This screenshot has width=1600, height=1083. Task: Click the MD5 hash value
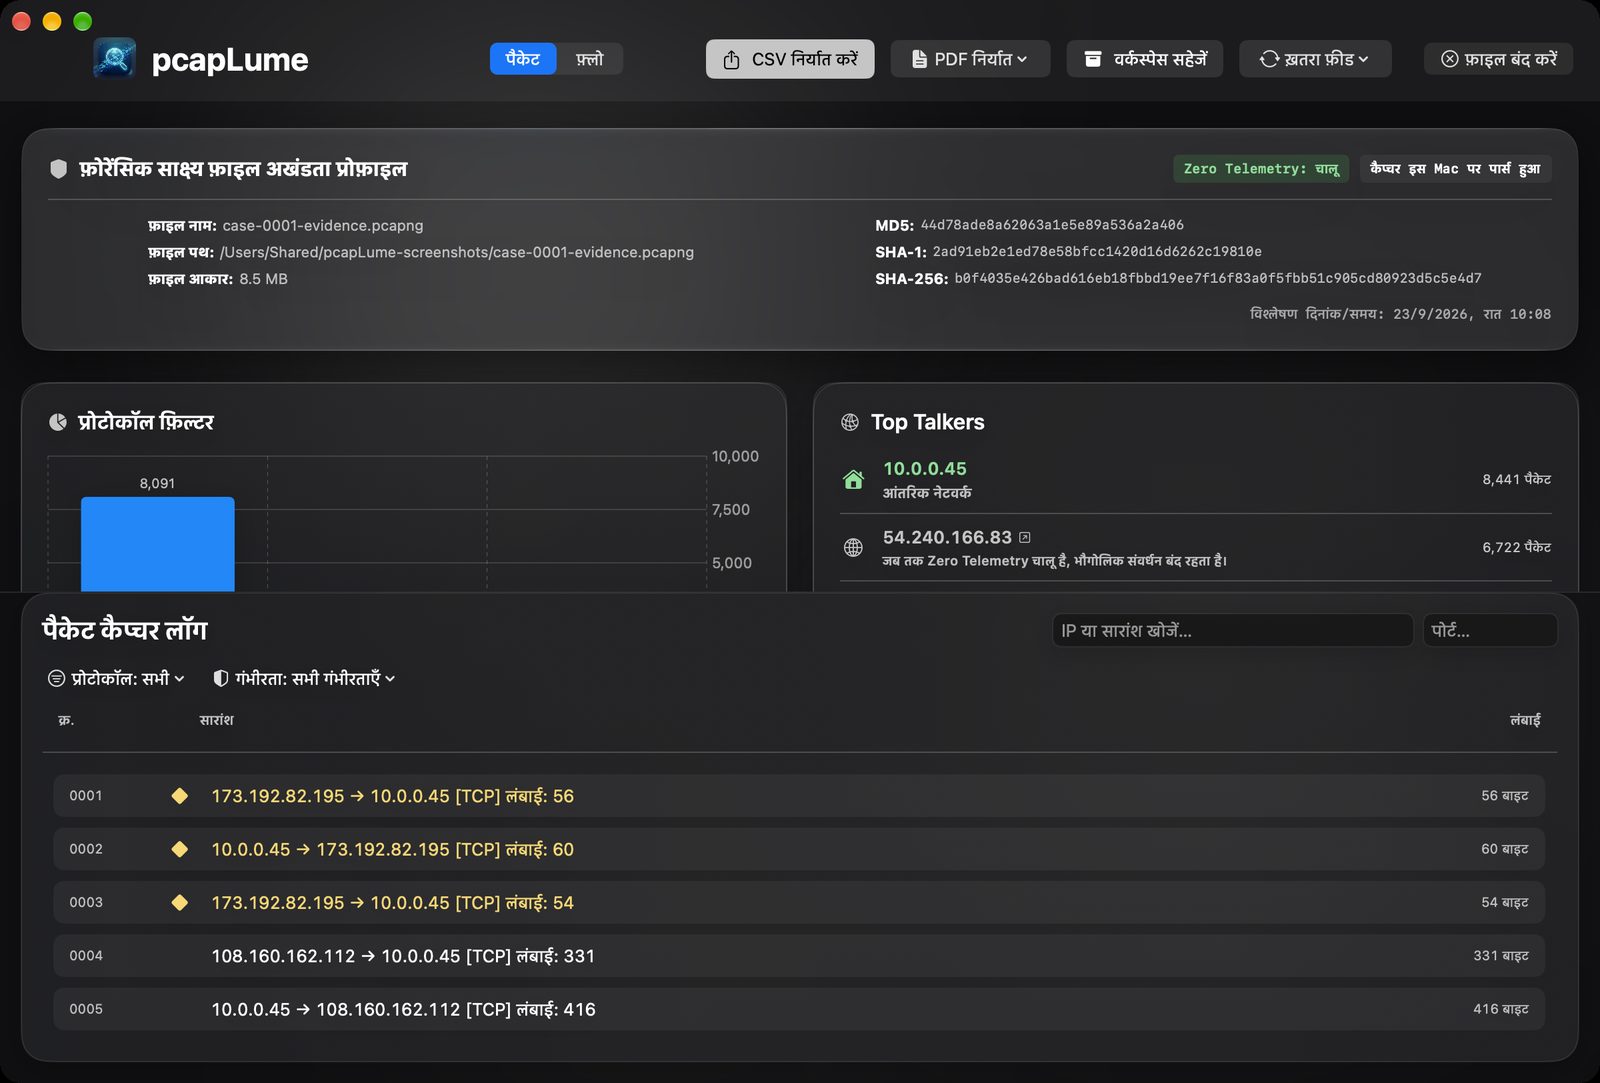click(x=1052, y=225)
